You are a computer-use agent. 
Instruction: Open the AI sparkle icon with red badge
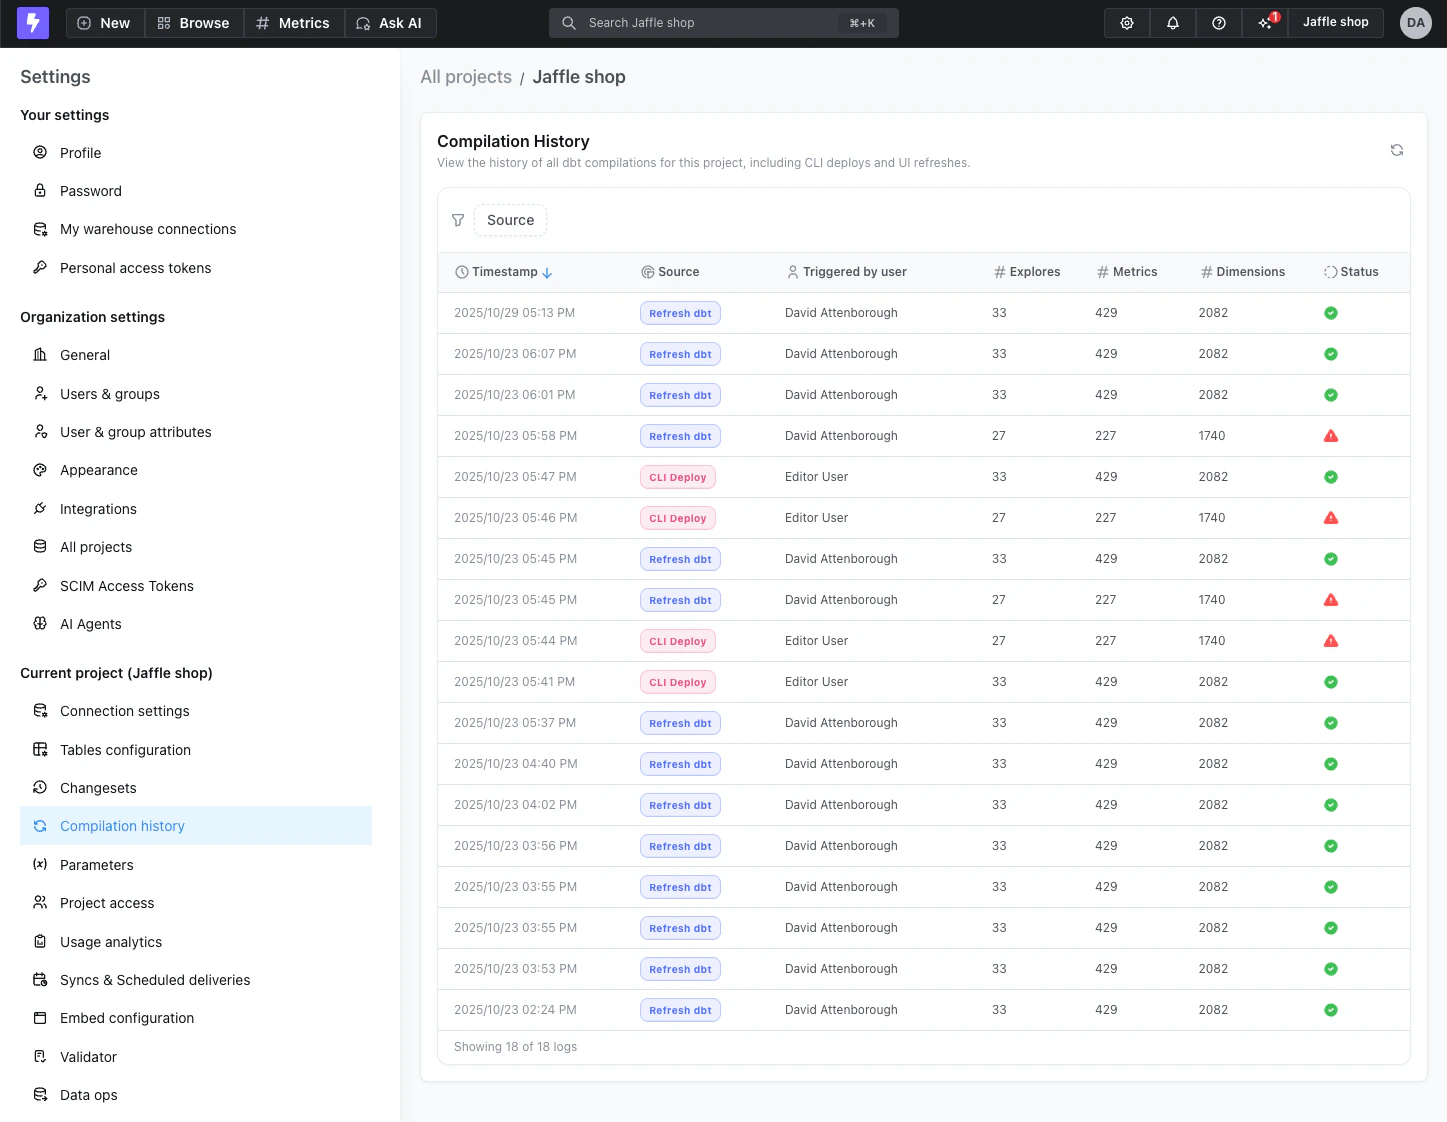point(1265,23)
